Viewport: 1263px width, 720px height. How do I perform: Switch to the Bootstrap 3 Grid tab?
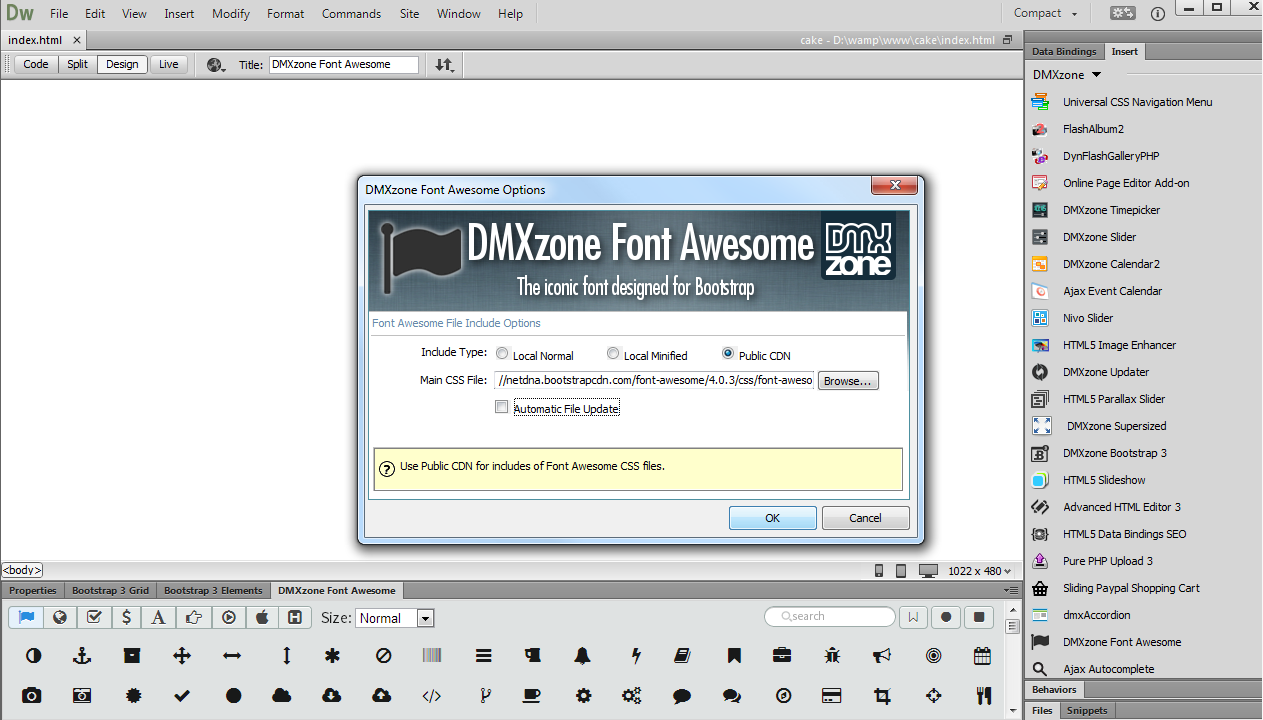(110, 590)
